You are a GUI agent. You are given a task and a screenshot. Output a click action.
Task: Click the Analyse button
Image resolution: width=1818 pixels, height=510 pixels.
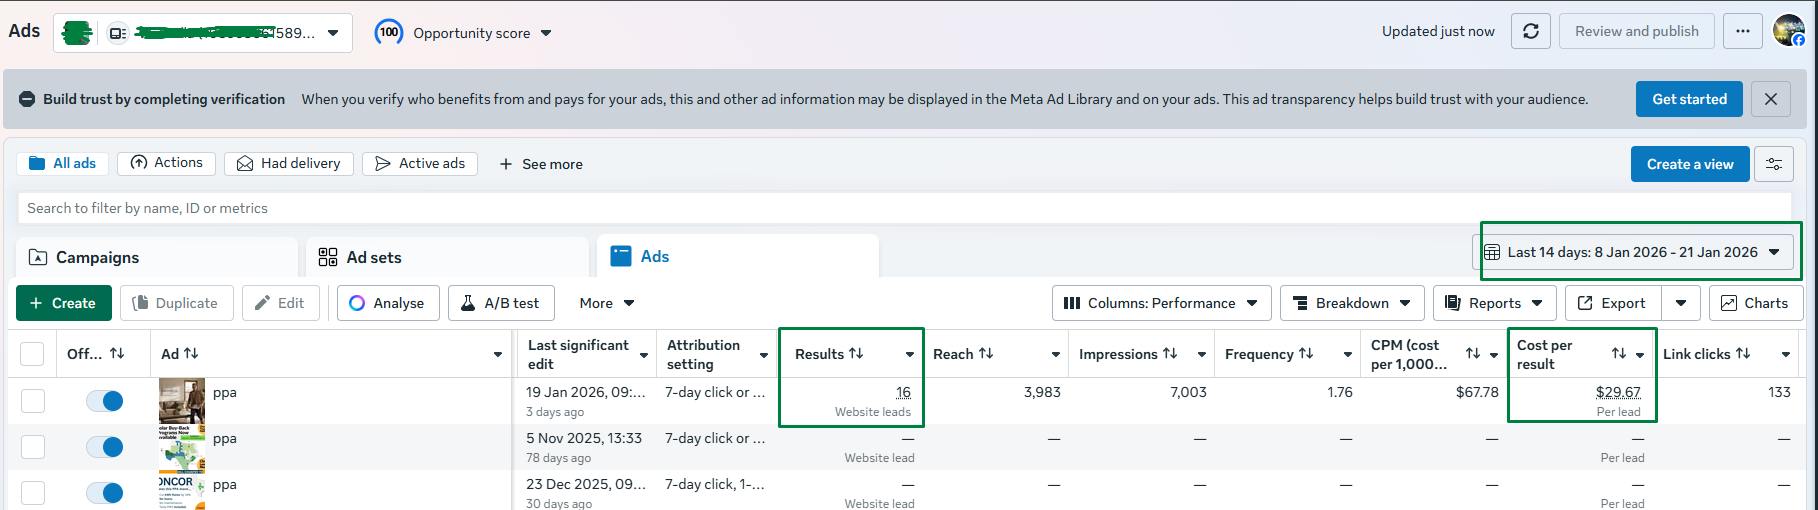pyautogui.click(x=388, y=303)
